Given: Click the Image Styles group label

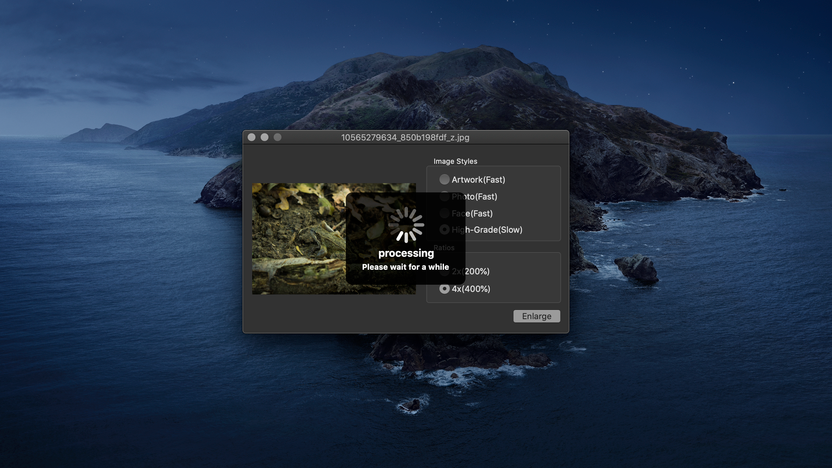Looking at the screenshot, I should [x=455, y=161].
